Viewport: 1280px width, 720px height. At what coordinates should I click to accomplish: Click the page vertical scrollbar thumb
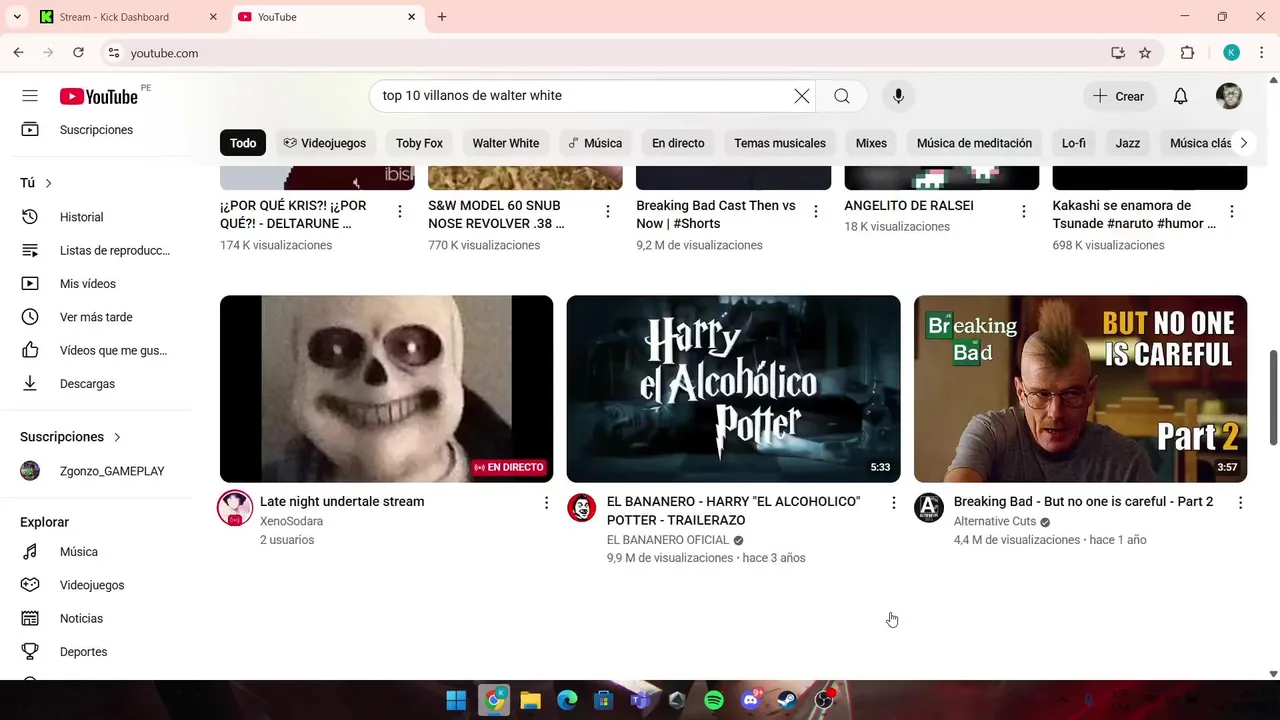pos(1273,397)
